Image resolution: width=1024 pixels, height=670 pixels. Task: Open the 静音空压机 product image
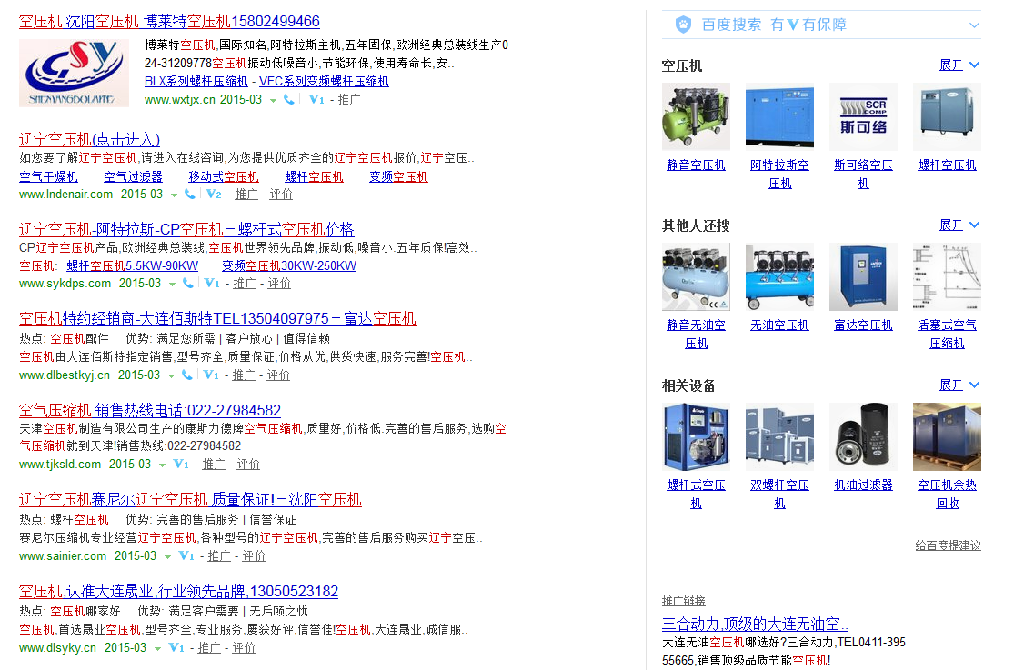pyautogui.click(x=696, y=117)
